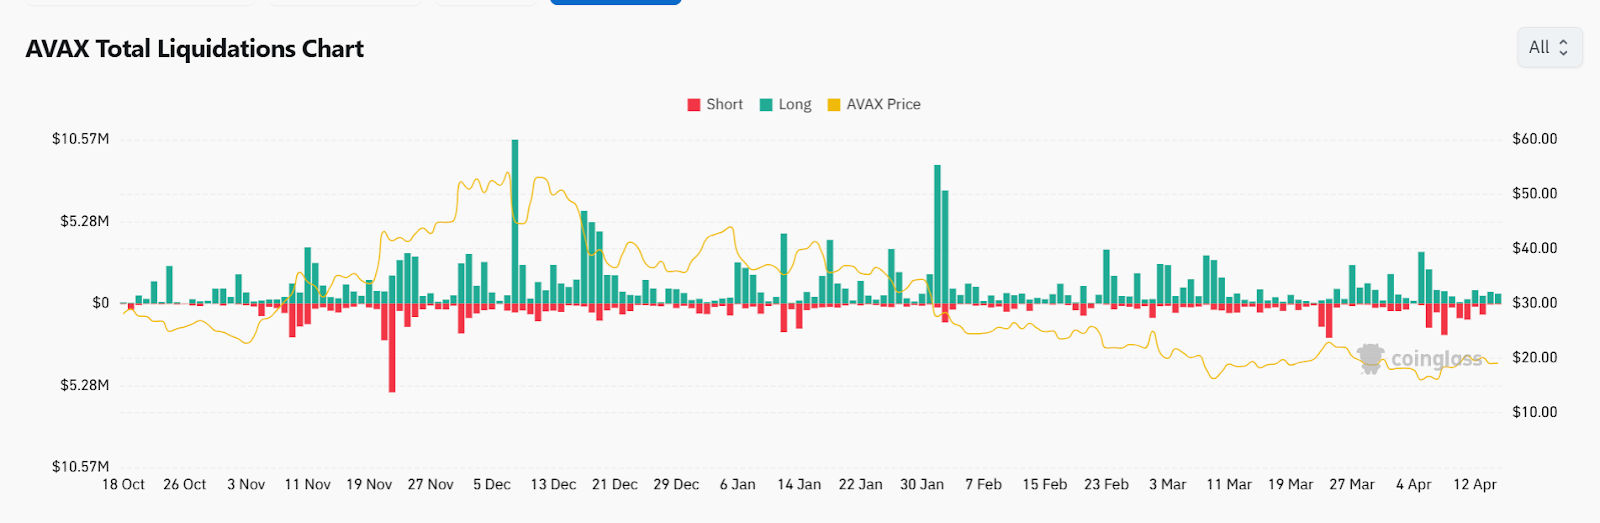Toggle the AVAX Price legend item
1600x523 pixels.
[x=874, y=104]
